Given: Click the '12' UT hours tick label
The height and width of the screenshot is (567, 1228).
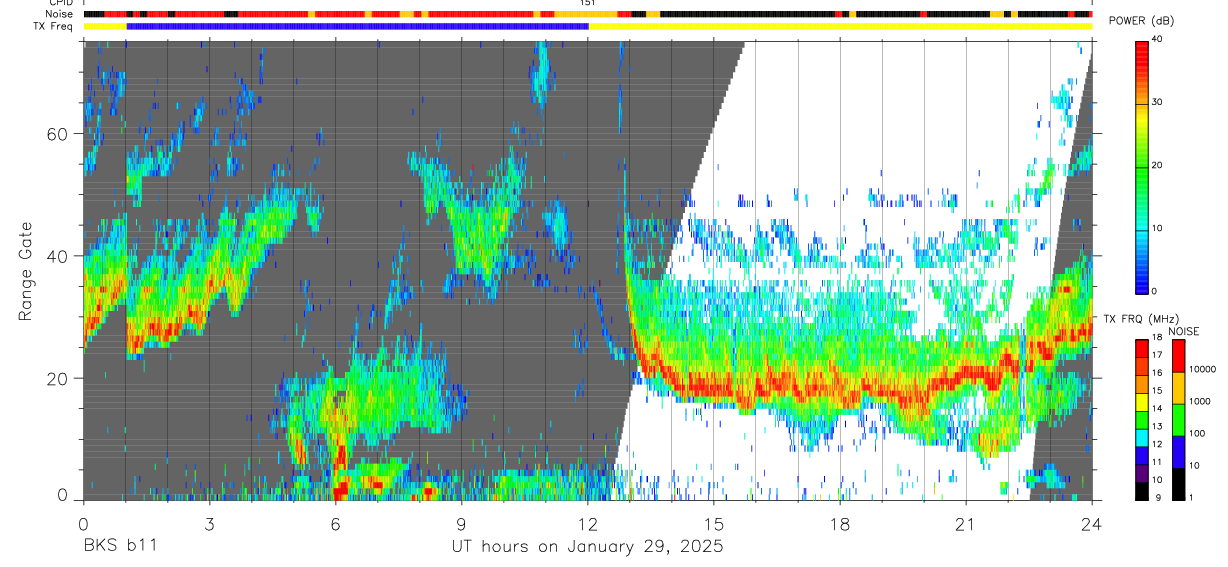Looking at the screenshot, I should pos(588,524).
